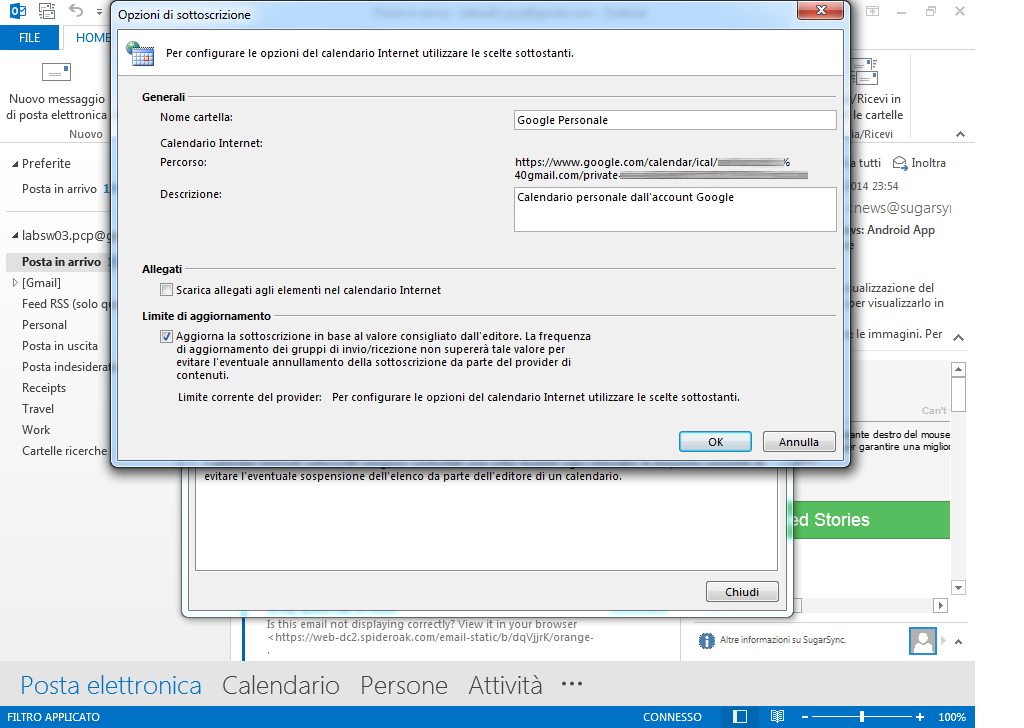1024x728 pixels.
Task: Click Invia/Ricevi in tutte le cartelle icon
Action: tap(864, 73)
